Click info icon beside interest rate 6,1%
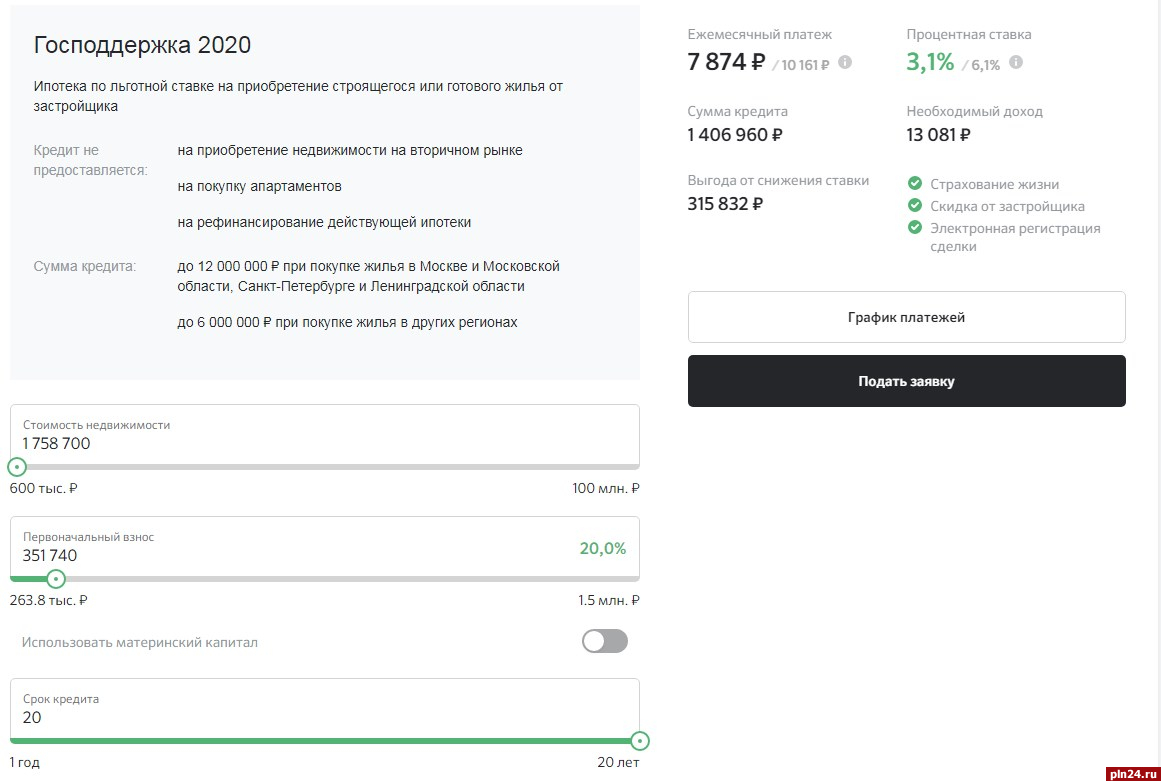This screenshot has height=781, width=1161. [x=1016, y=63]
